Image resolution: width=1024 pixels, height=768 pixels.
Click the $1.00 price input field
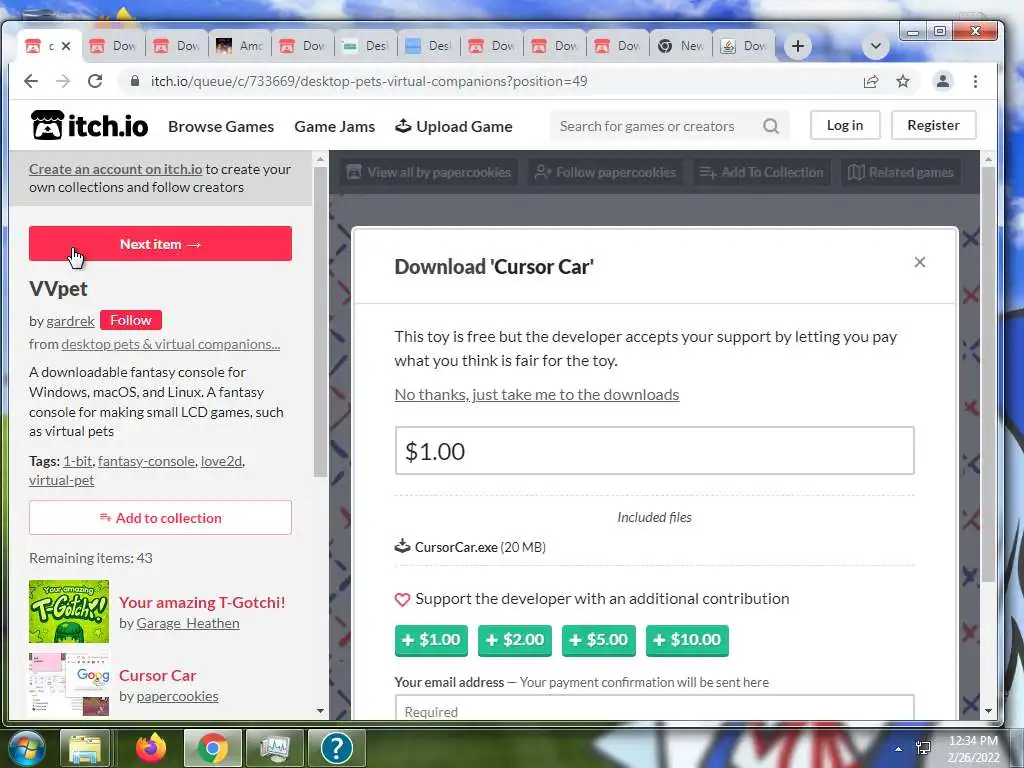coord(654,451)
